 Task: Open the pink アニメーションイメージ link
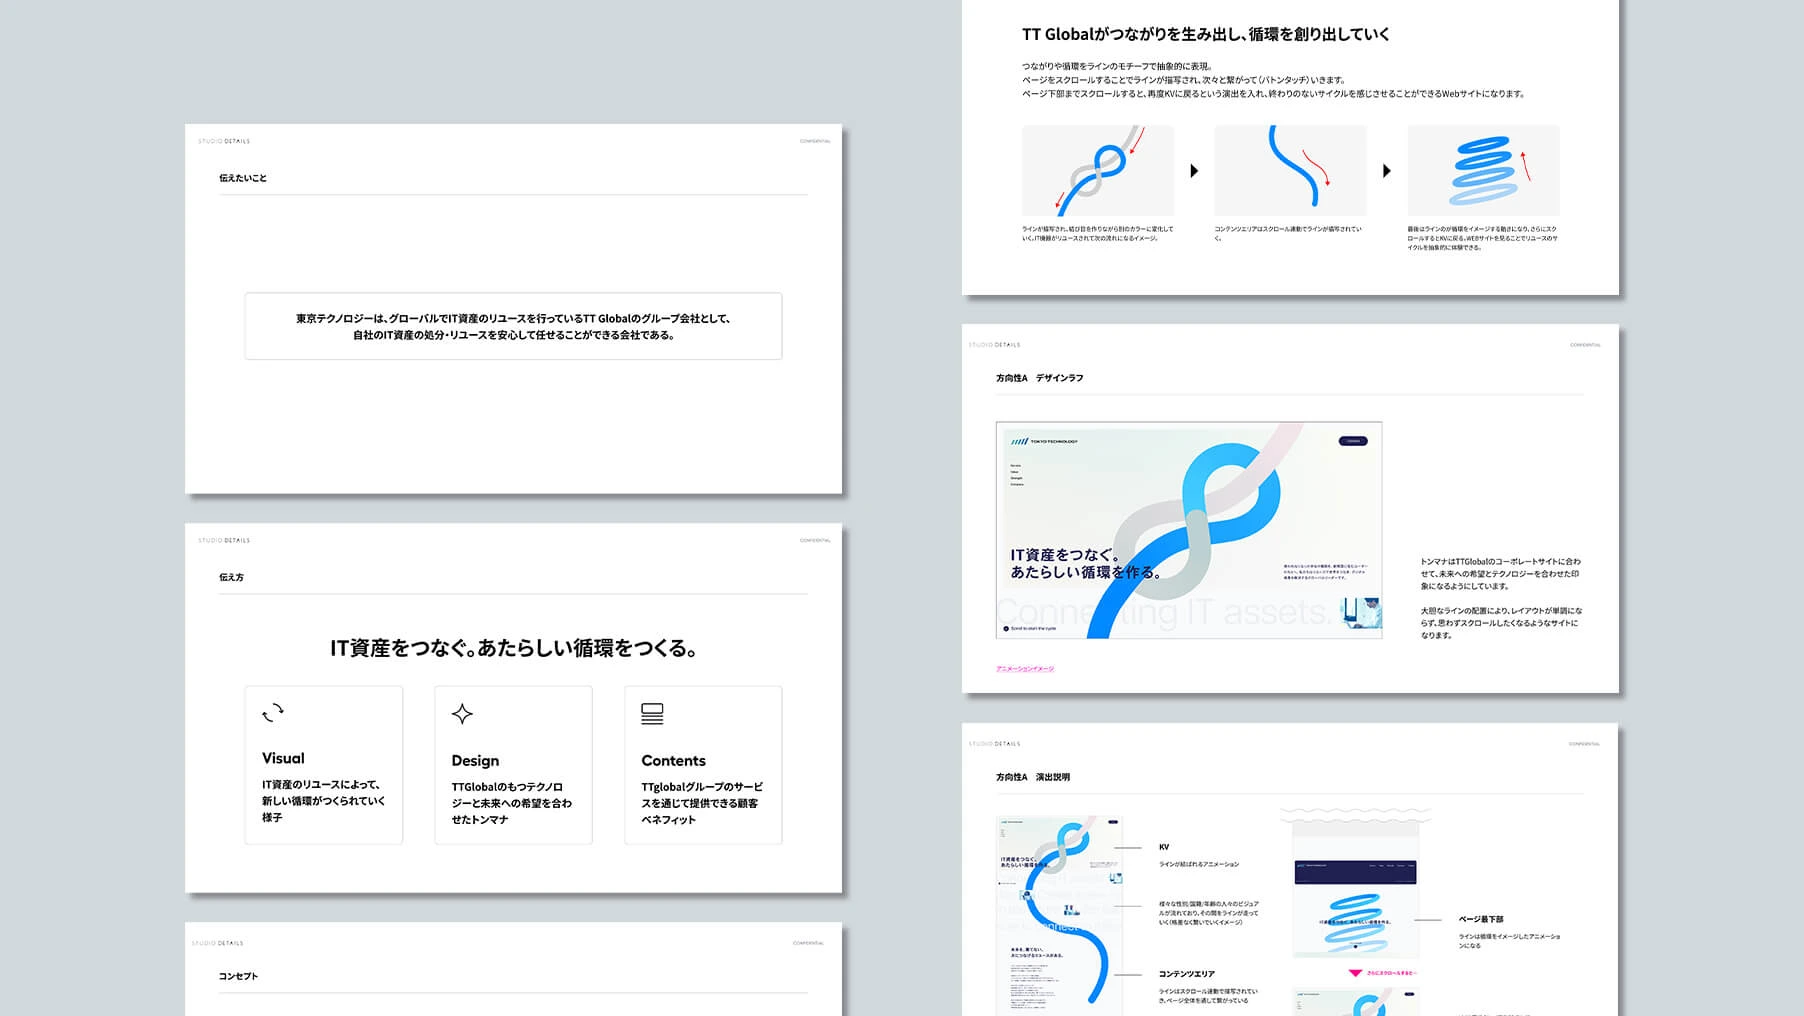coord(1025,669)
